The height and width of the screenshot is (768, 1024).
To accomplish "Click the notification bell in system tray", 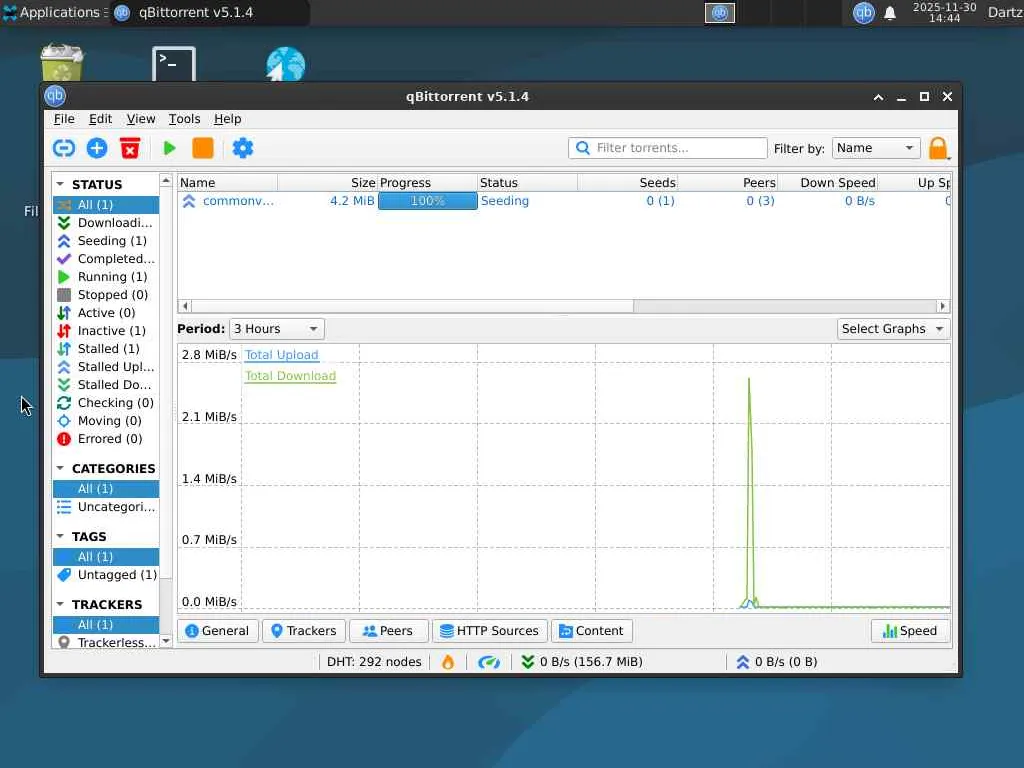I will coord(889,13).
